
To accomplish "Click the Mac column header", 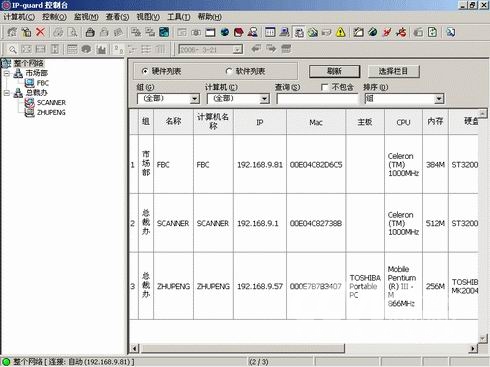I will (x=316, y=122).
